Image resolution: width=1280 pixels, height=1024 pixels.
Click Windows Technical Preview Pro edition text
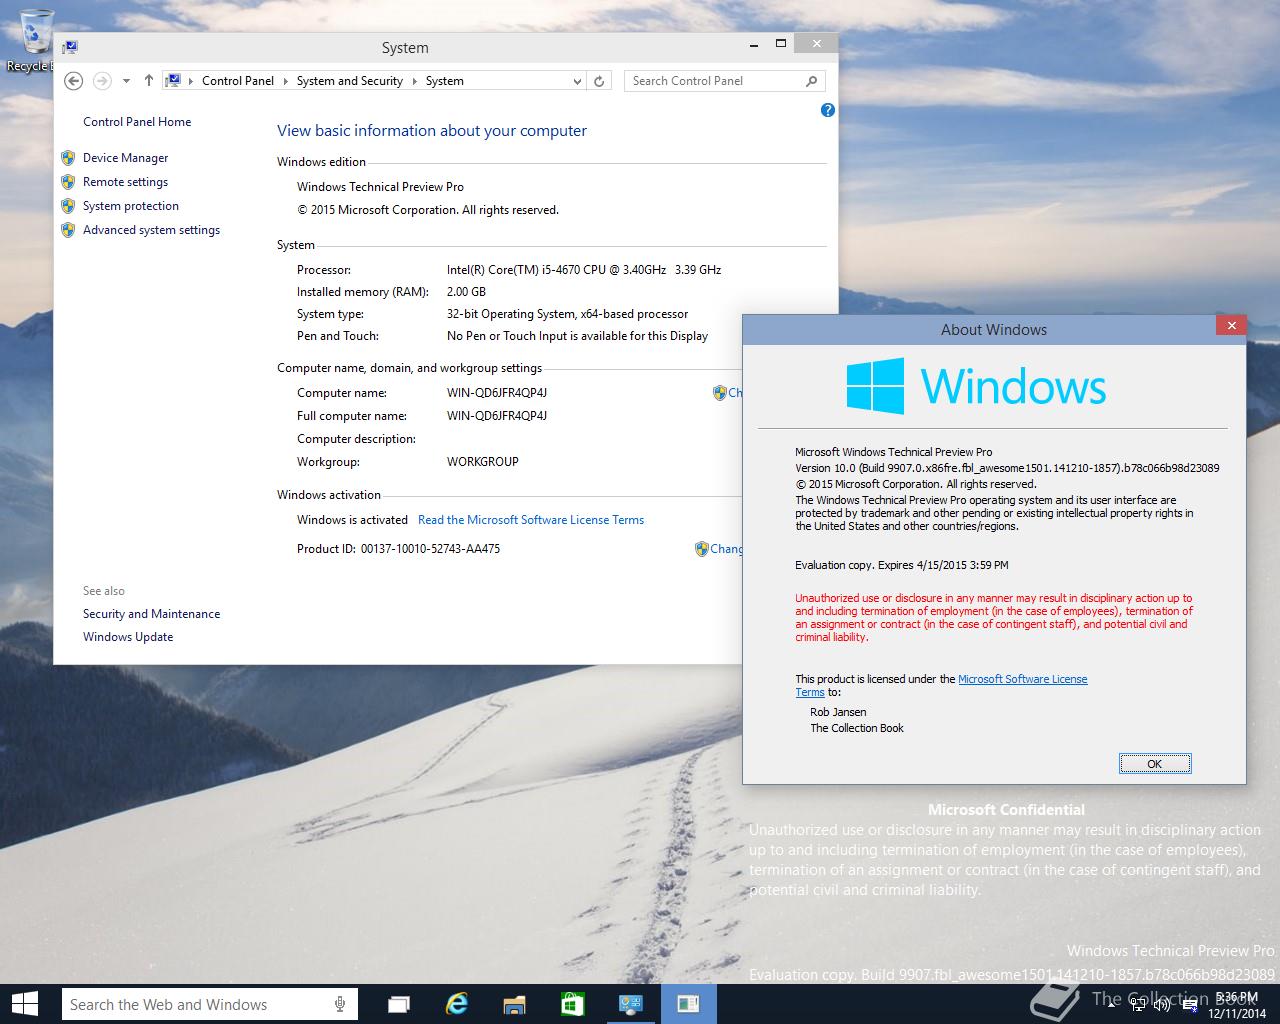coord(380,187)
